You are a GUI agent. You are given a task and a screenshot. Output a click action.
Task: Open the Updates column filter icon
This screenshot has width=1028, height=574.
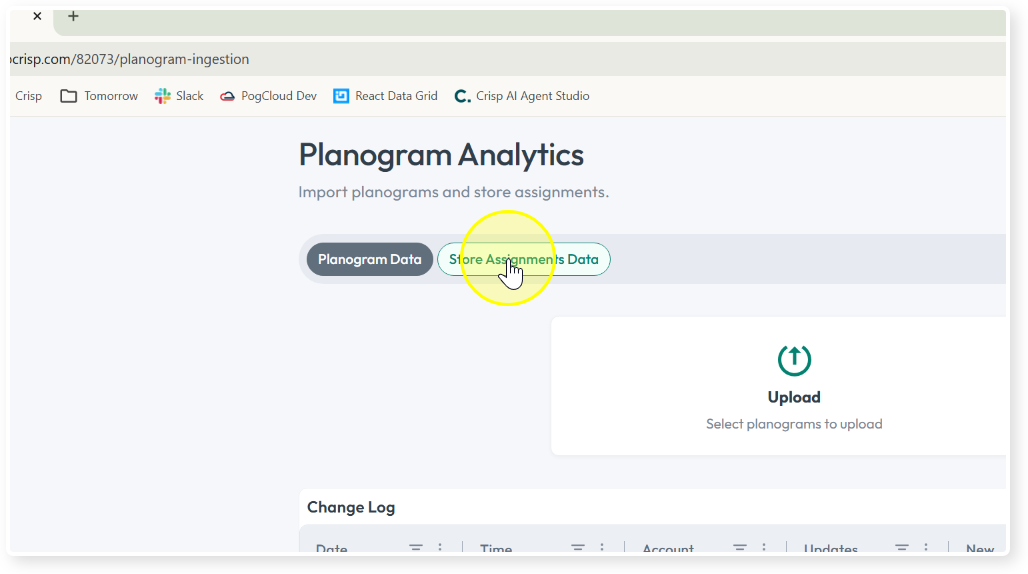coord(902,548)
